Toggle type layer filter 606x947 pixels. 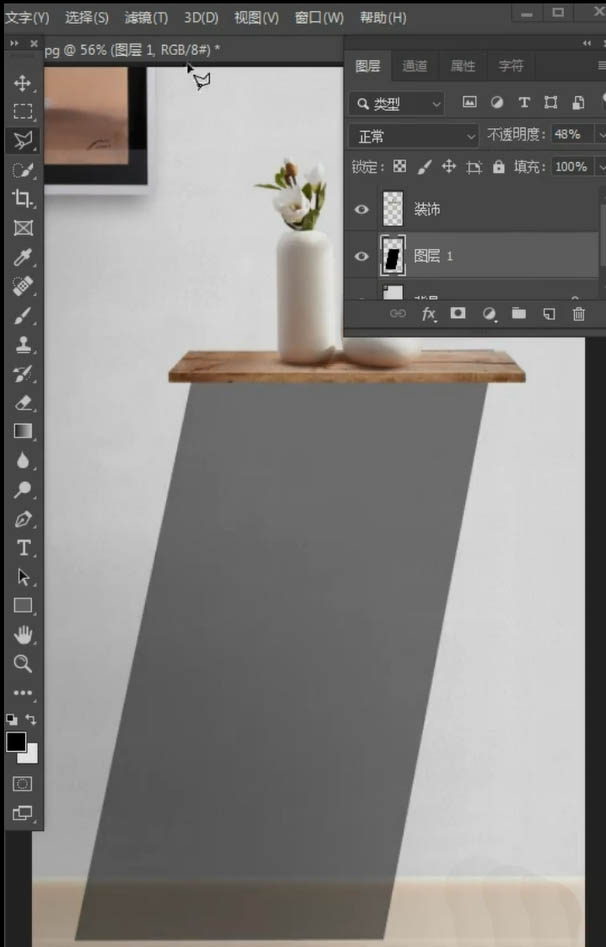point(524,102)
